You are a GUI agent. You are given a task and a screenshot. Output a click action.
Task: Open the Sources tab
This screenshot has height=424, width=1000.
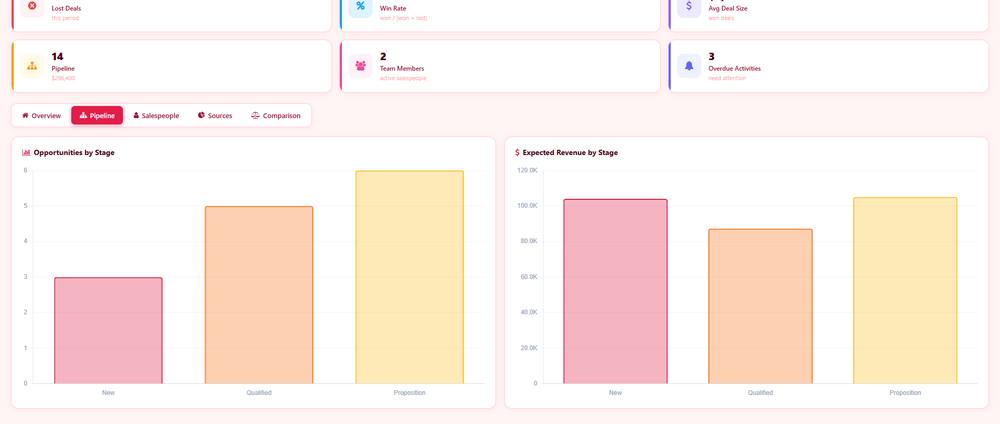[x=215, y=115]
